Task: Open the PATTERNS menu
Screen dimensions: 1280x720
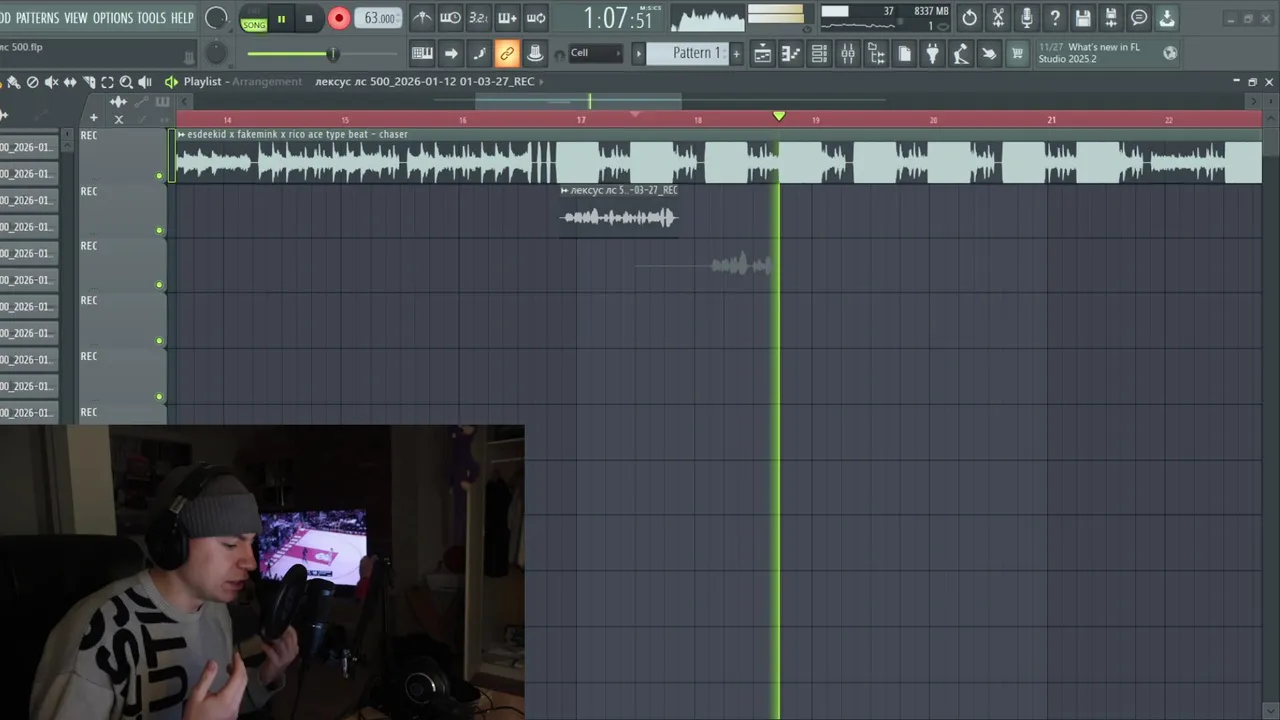Action: click(37, 18)
